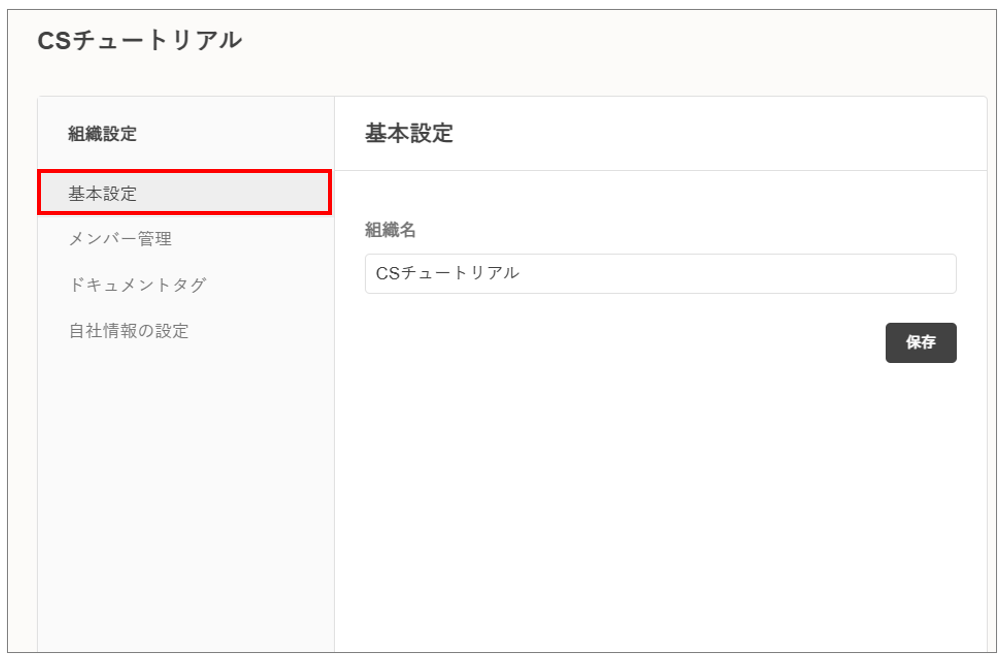This screenshot has width=1002, height=660.
Task: Switch to the member management section
Action: (120, 239)
